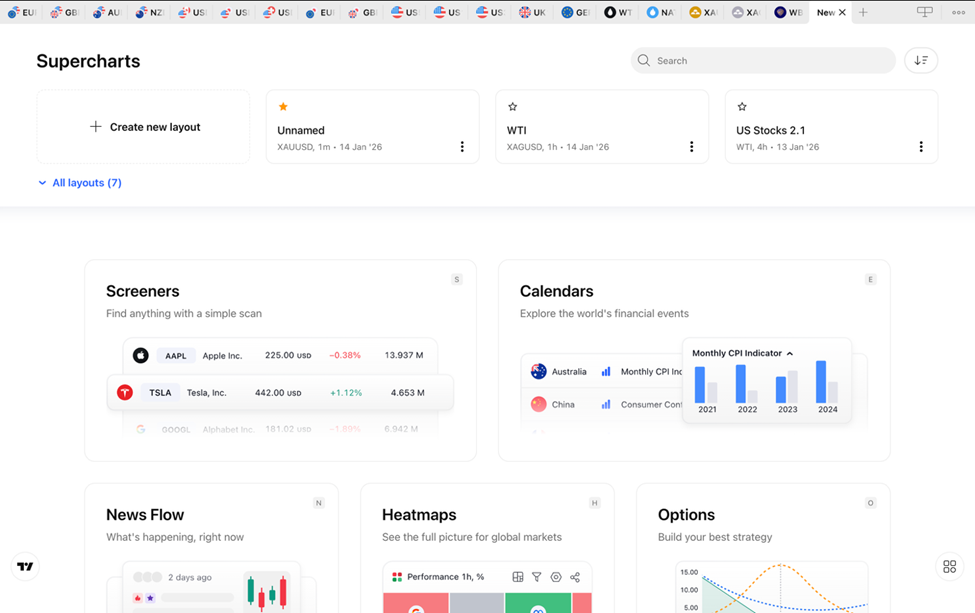The height and width of the screenshot is (613, 975).
Task: Open three-dot menu for Unnamed layout
Action: [461, 147]
